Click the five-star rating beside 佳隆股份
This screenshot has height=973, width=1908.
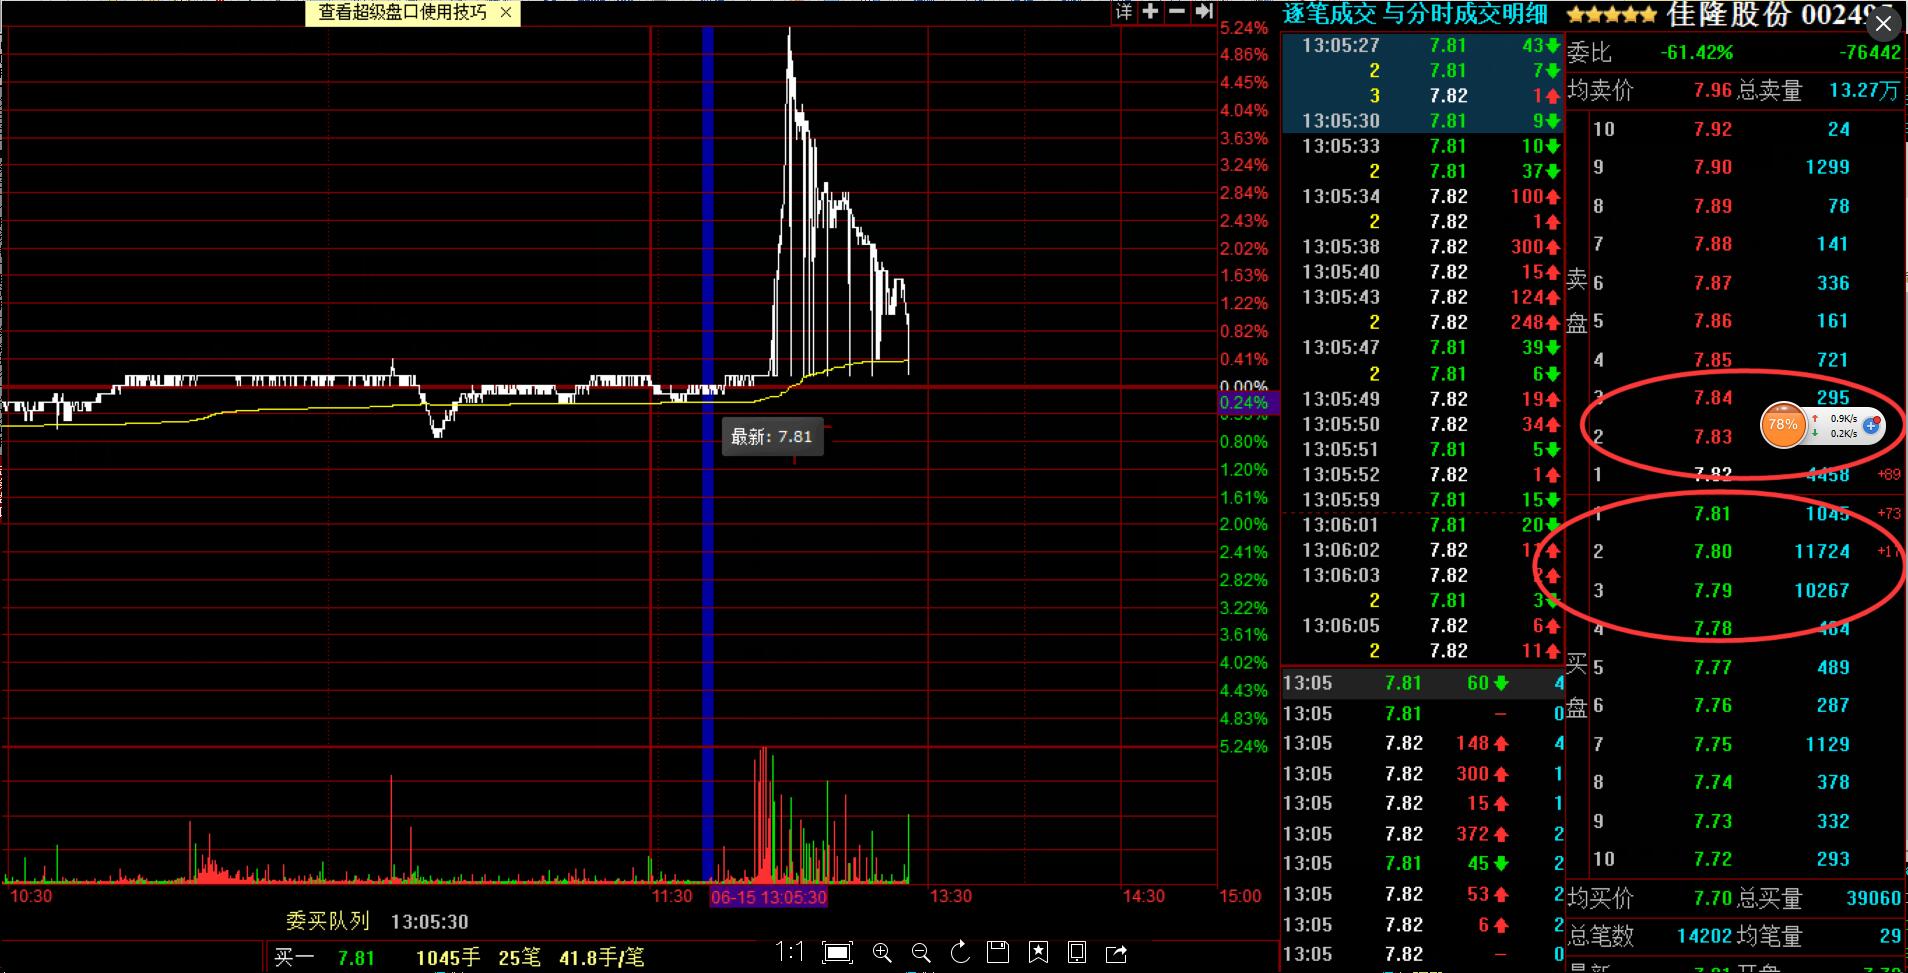click(x=1611, y=14)
